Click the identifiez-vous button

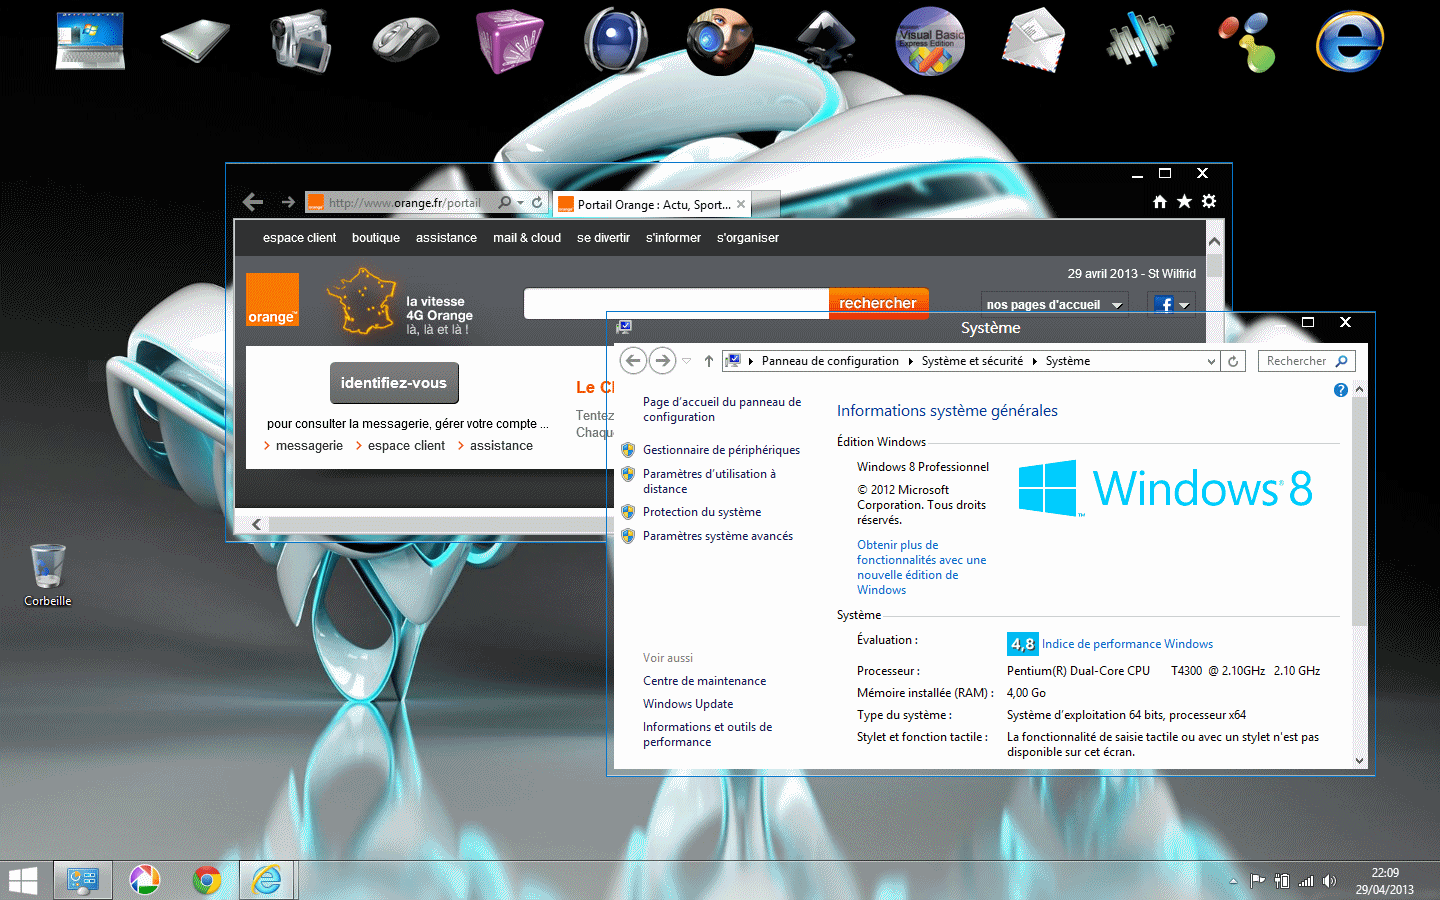pyautogui.click(x=394, y=383)
